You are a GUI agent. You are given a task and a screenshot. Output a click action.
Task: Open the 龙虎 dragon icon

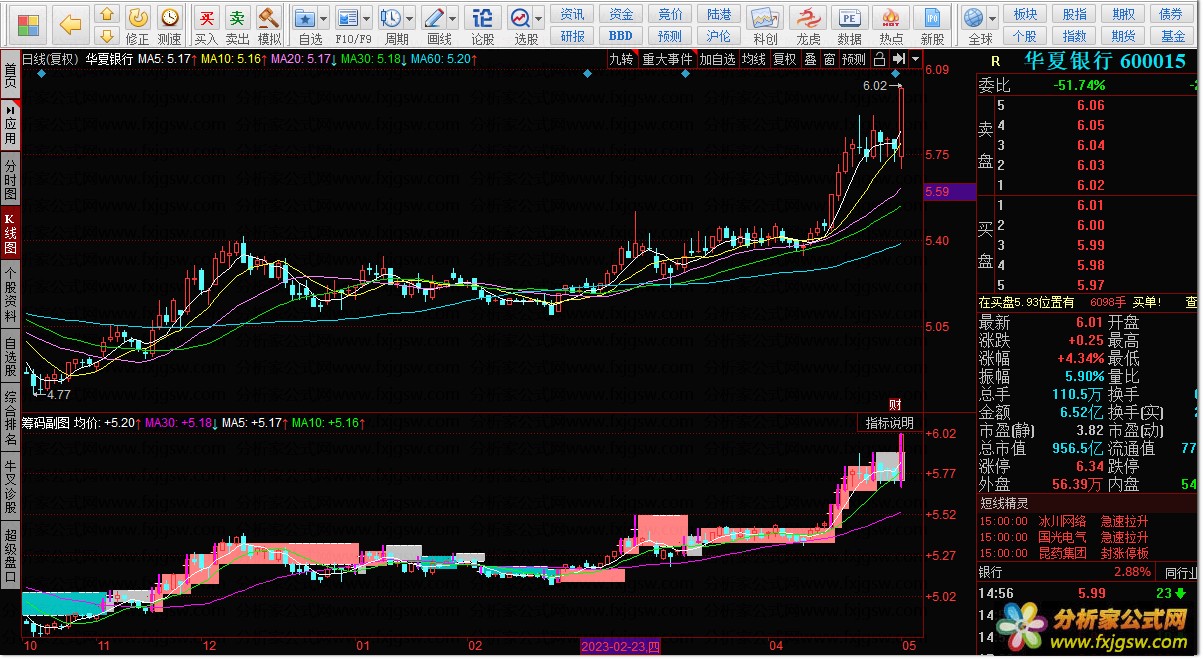click(x=808, y=17)
